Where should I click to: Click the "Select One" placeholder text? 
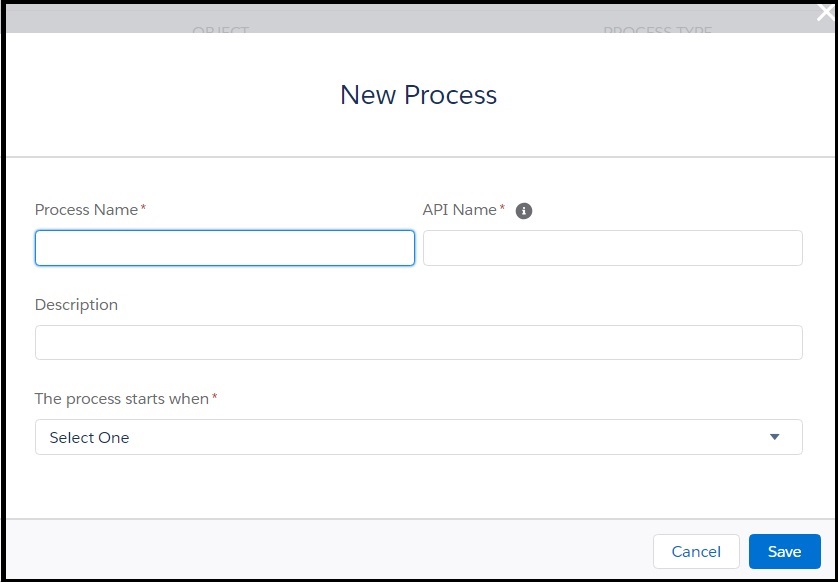pos(89,438)
